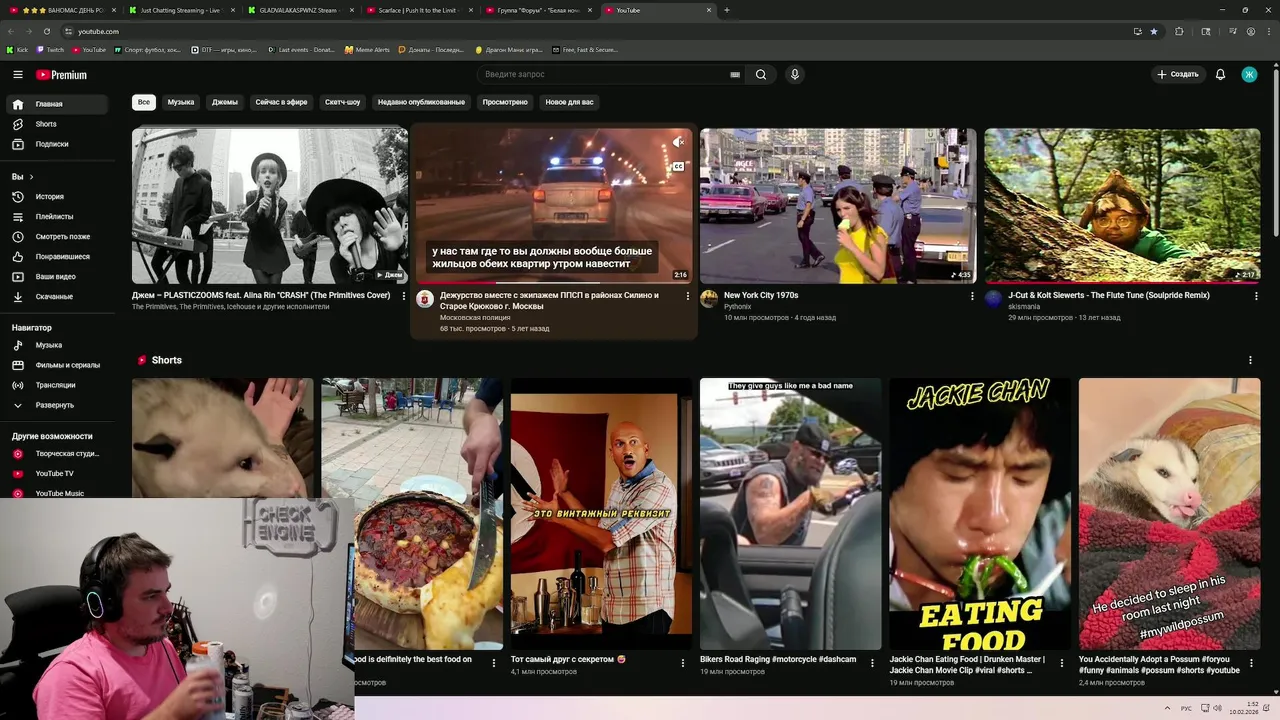Open options for Тот самый друг short
Screen dimensions: 1280x720
point(683,662)
